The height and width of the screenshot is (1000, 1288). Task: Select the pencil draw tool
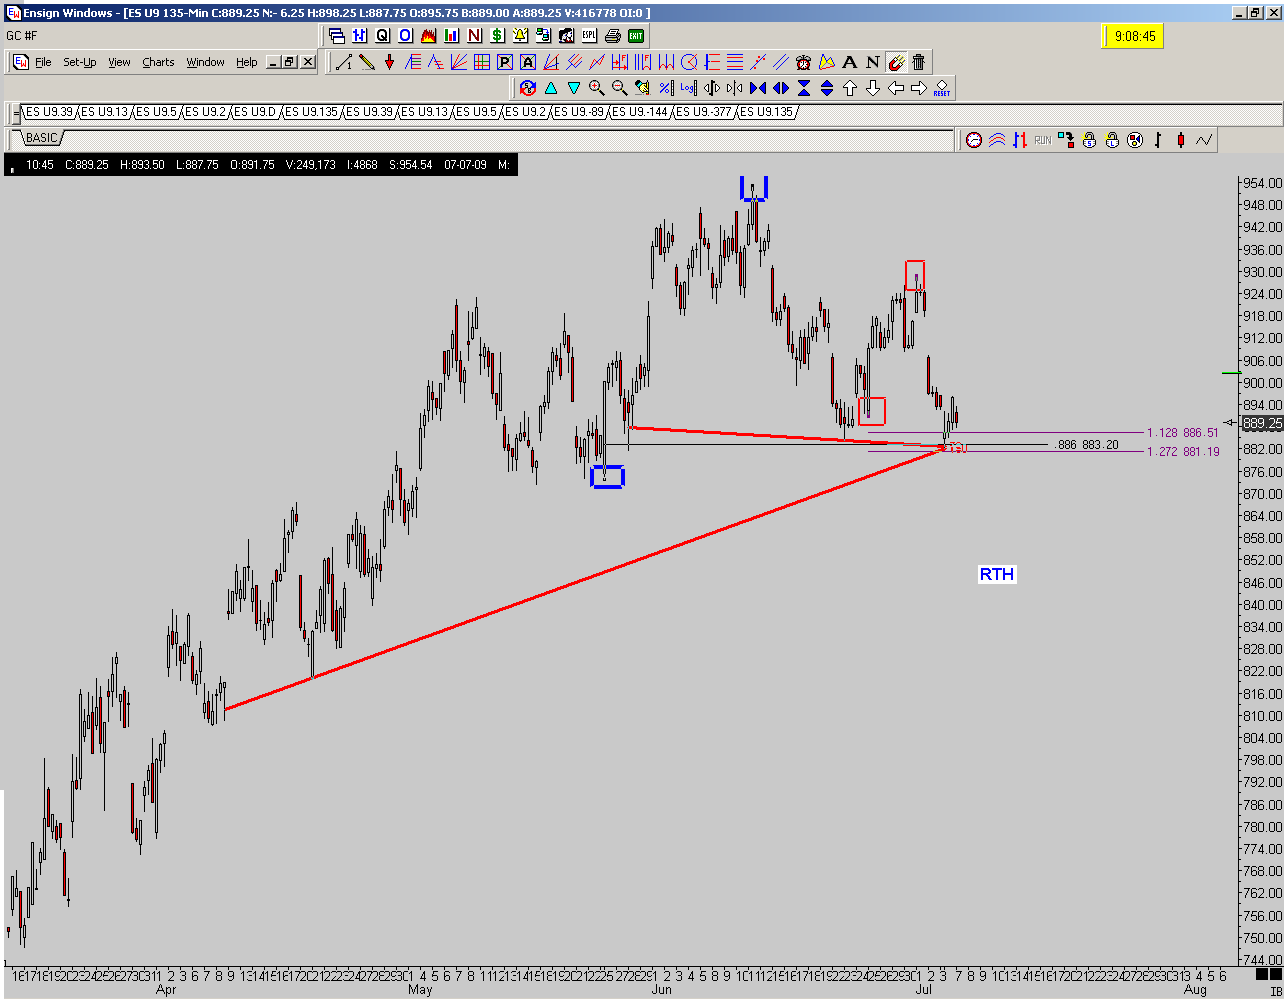(366, 62)
